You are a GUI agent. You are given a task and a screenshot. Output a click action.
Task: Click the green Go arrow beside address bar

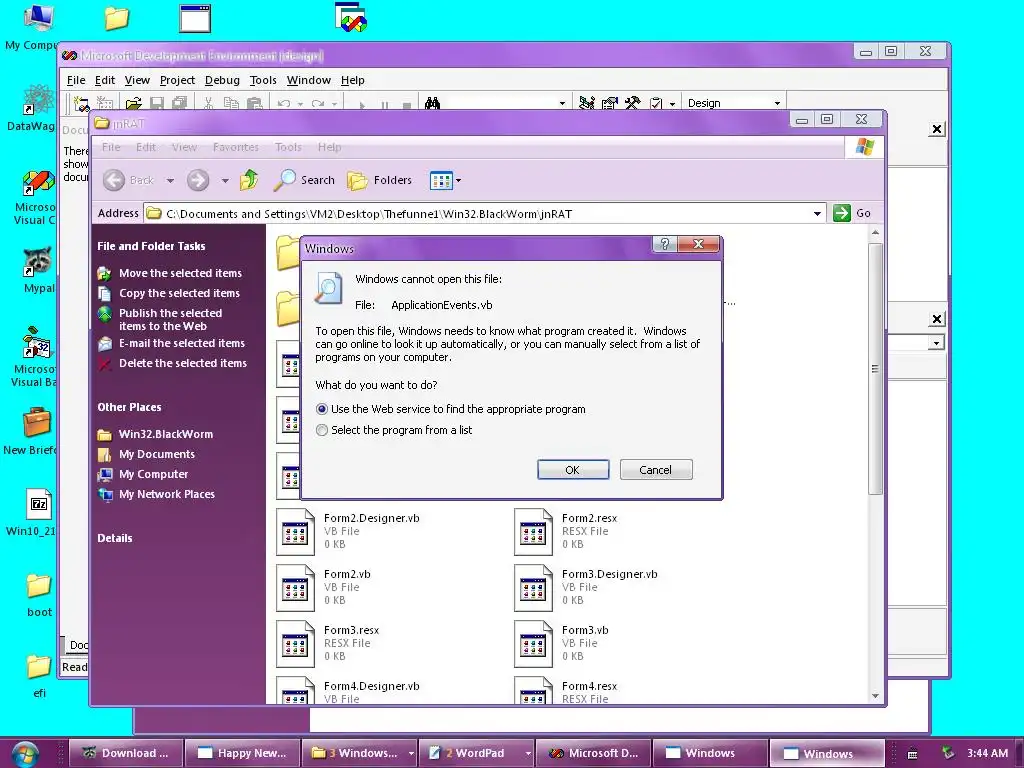coord(842,213)
